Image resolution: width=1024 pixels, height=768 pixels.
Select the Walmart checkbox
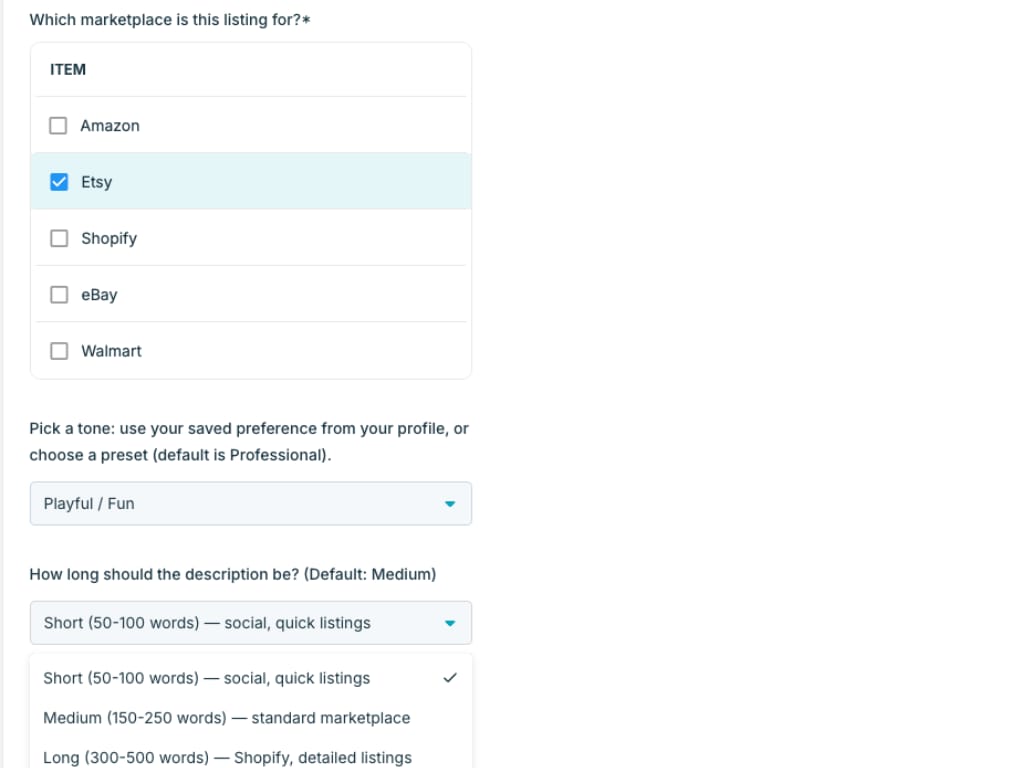point(59,351)
